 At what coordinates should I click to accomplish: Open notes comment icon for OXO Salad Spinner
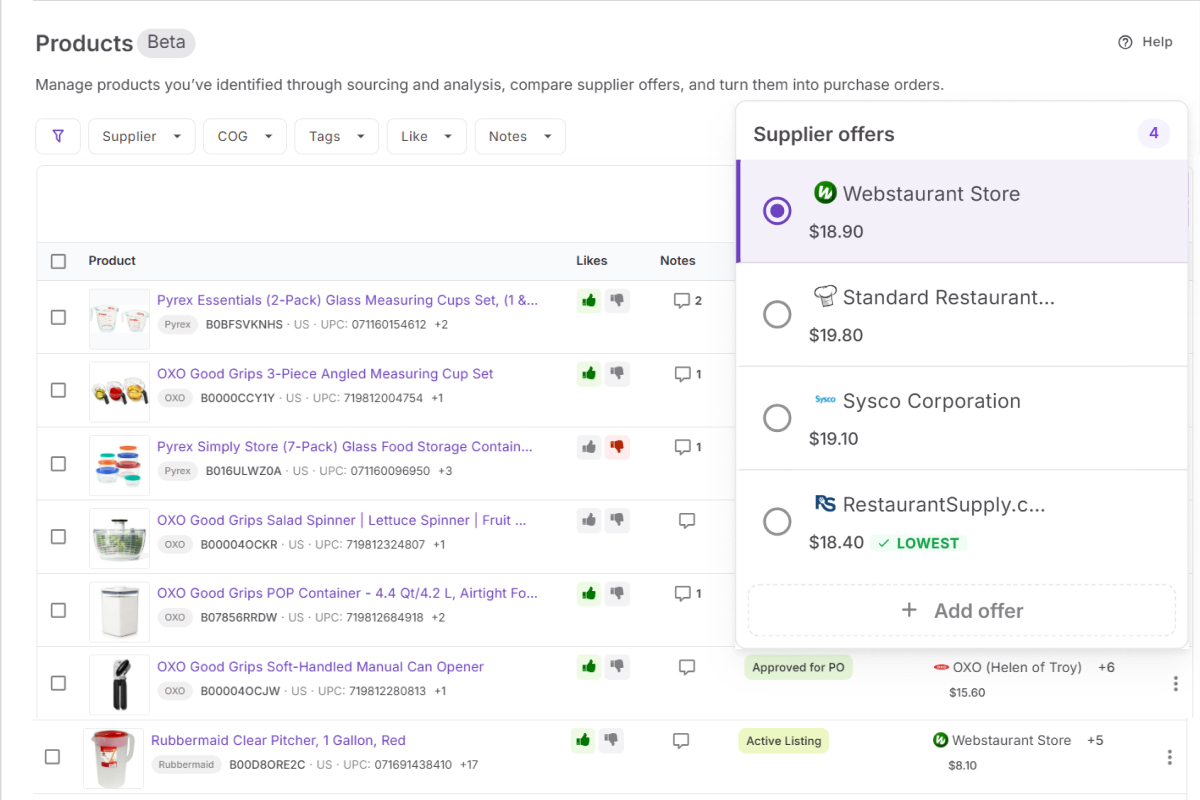click(686, 521)
